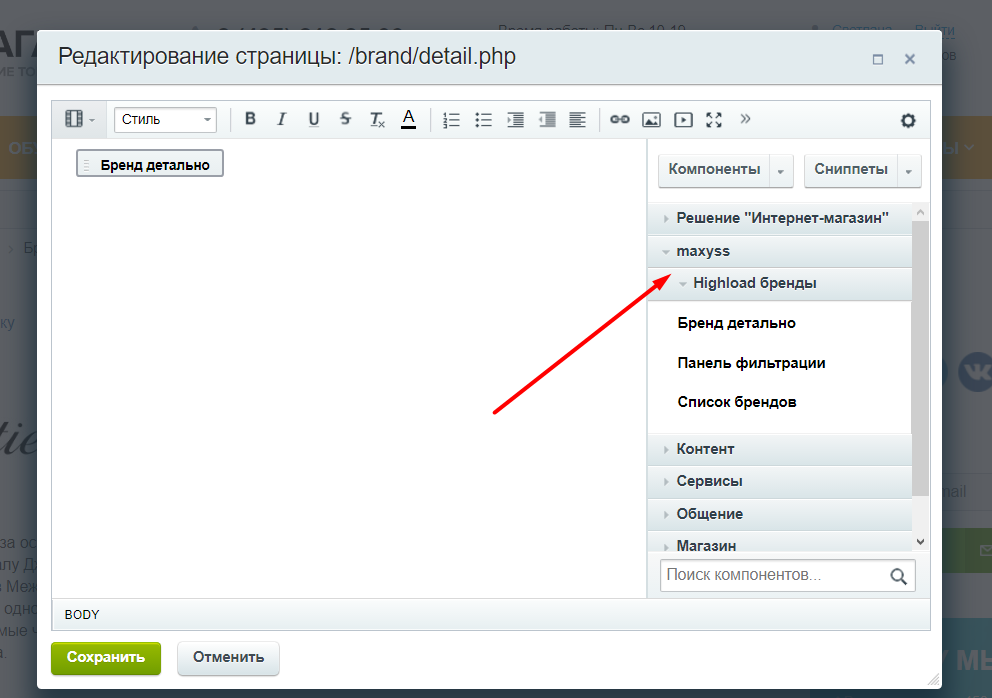Expand the Сервисы section
The height and width of the screenshot is (698, 992).
pyautogui.click(x=779, y=482)
